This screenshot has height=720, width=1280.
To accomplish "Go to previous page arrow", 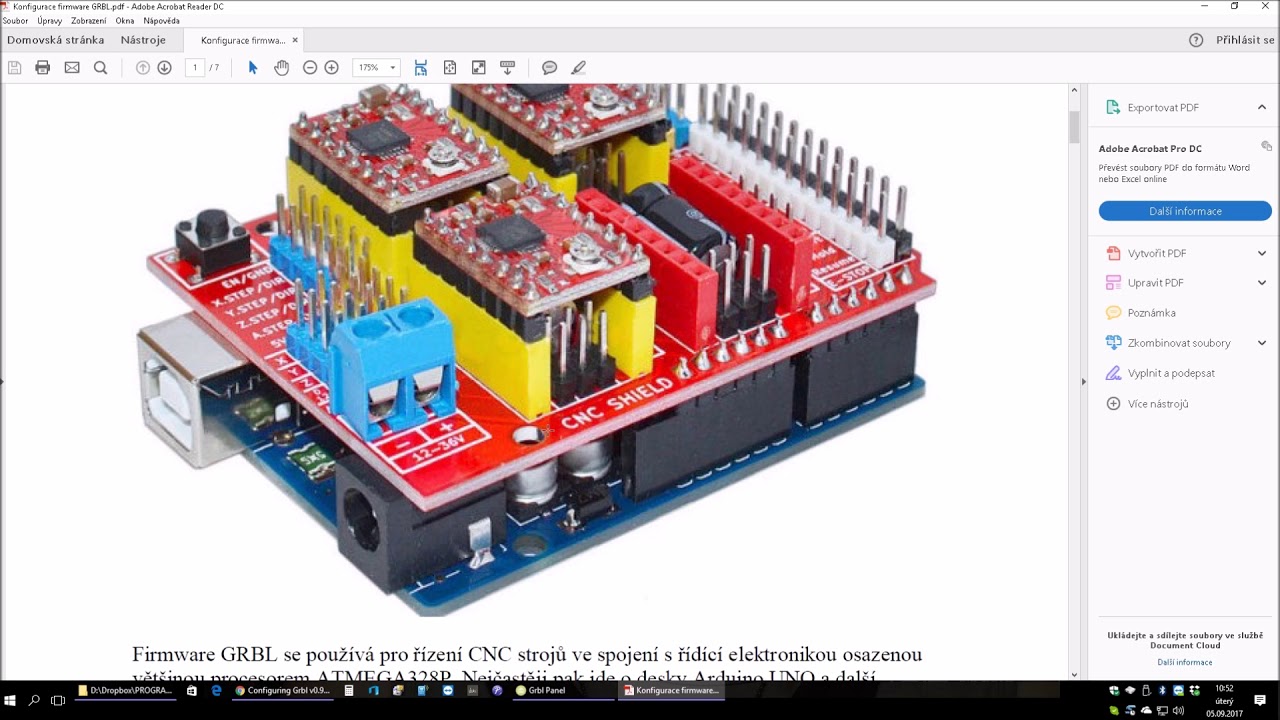I will tap(143, 68).
